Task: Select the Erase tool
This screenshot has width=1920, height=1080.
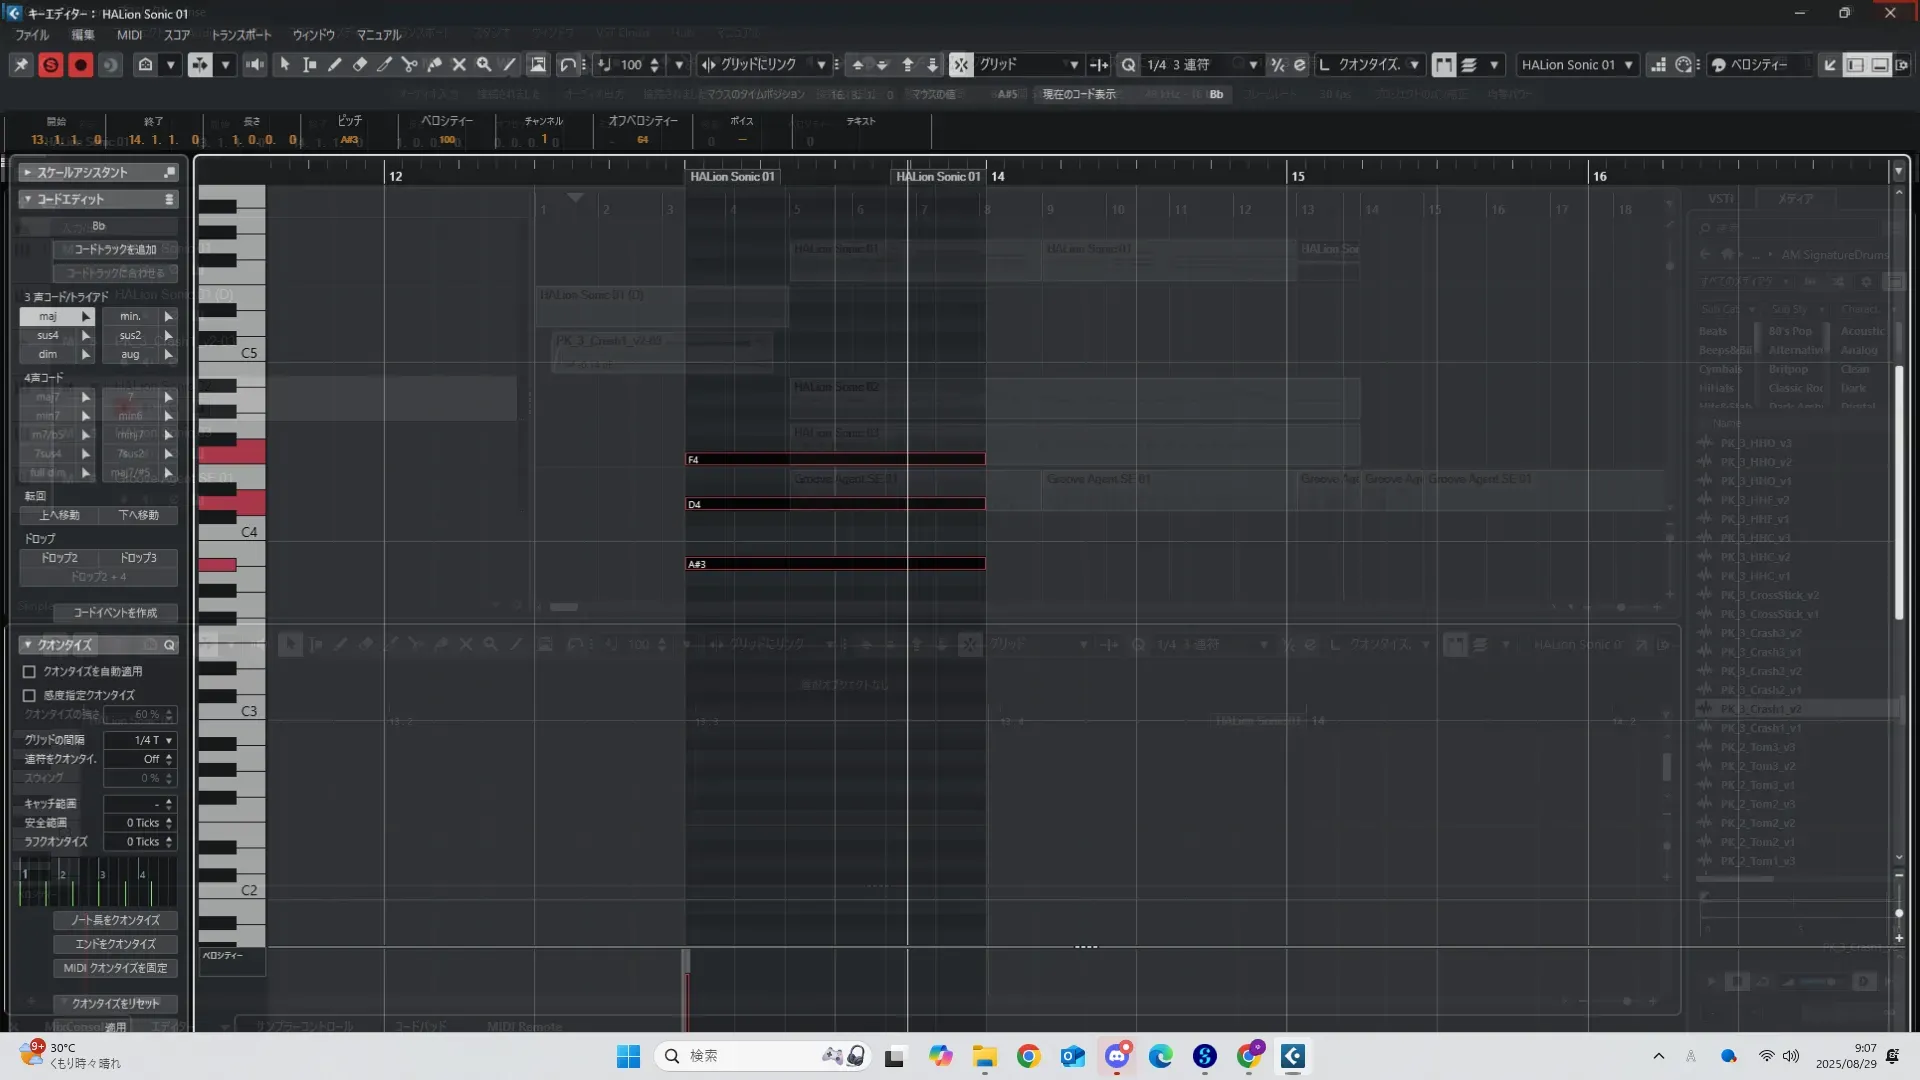Action: [360, 65]
